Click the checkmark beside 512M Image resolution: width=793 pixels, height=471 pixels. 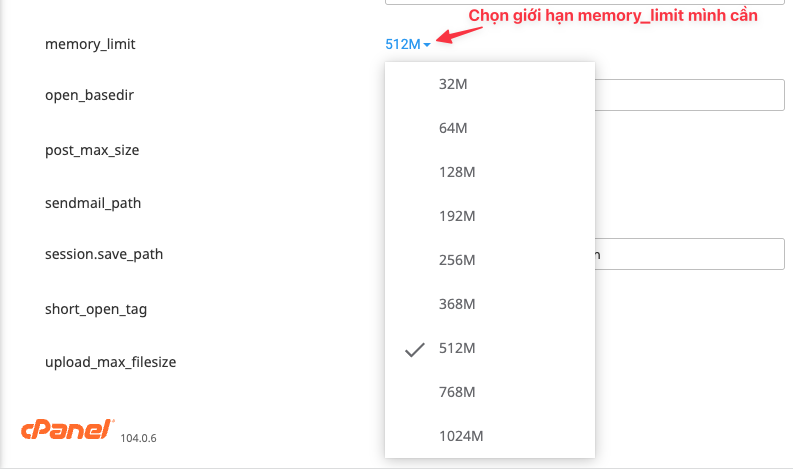tap(415, 350)
